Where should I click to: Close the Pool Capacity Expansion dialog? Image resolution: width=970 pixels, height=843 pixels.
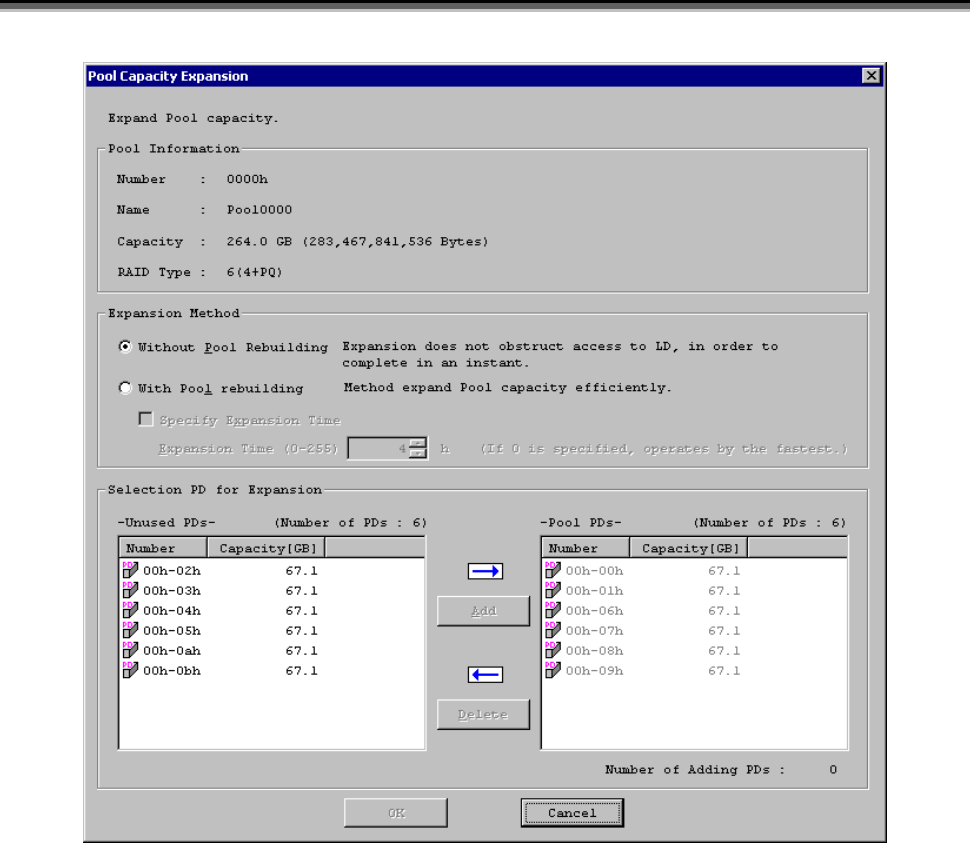pyautogui.click(x=871, y=76)
